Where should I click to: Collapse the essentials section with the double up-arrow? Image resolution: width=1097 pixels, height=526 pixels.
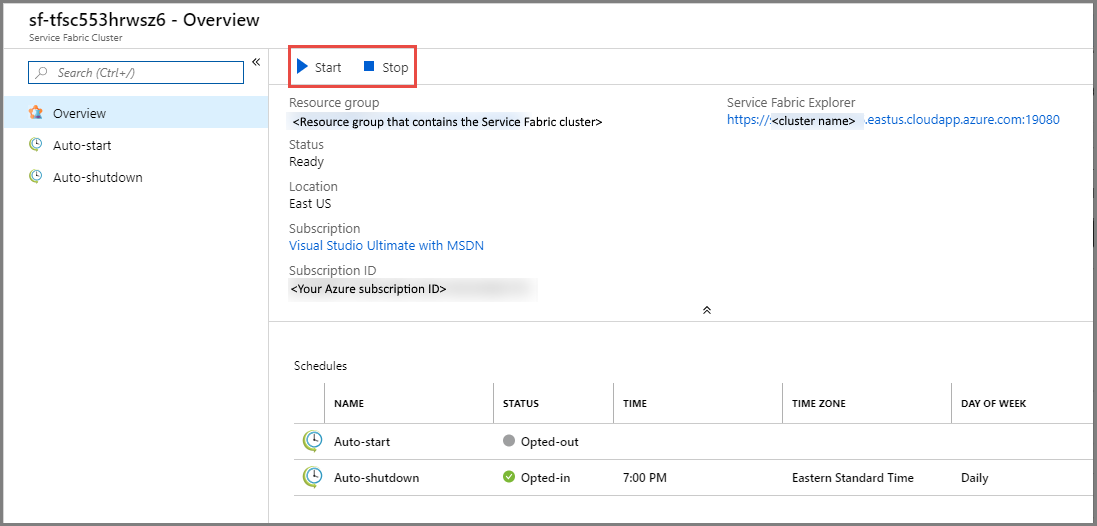pyautogui.click(x=707, y=310)
